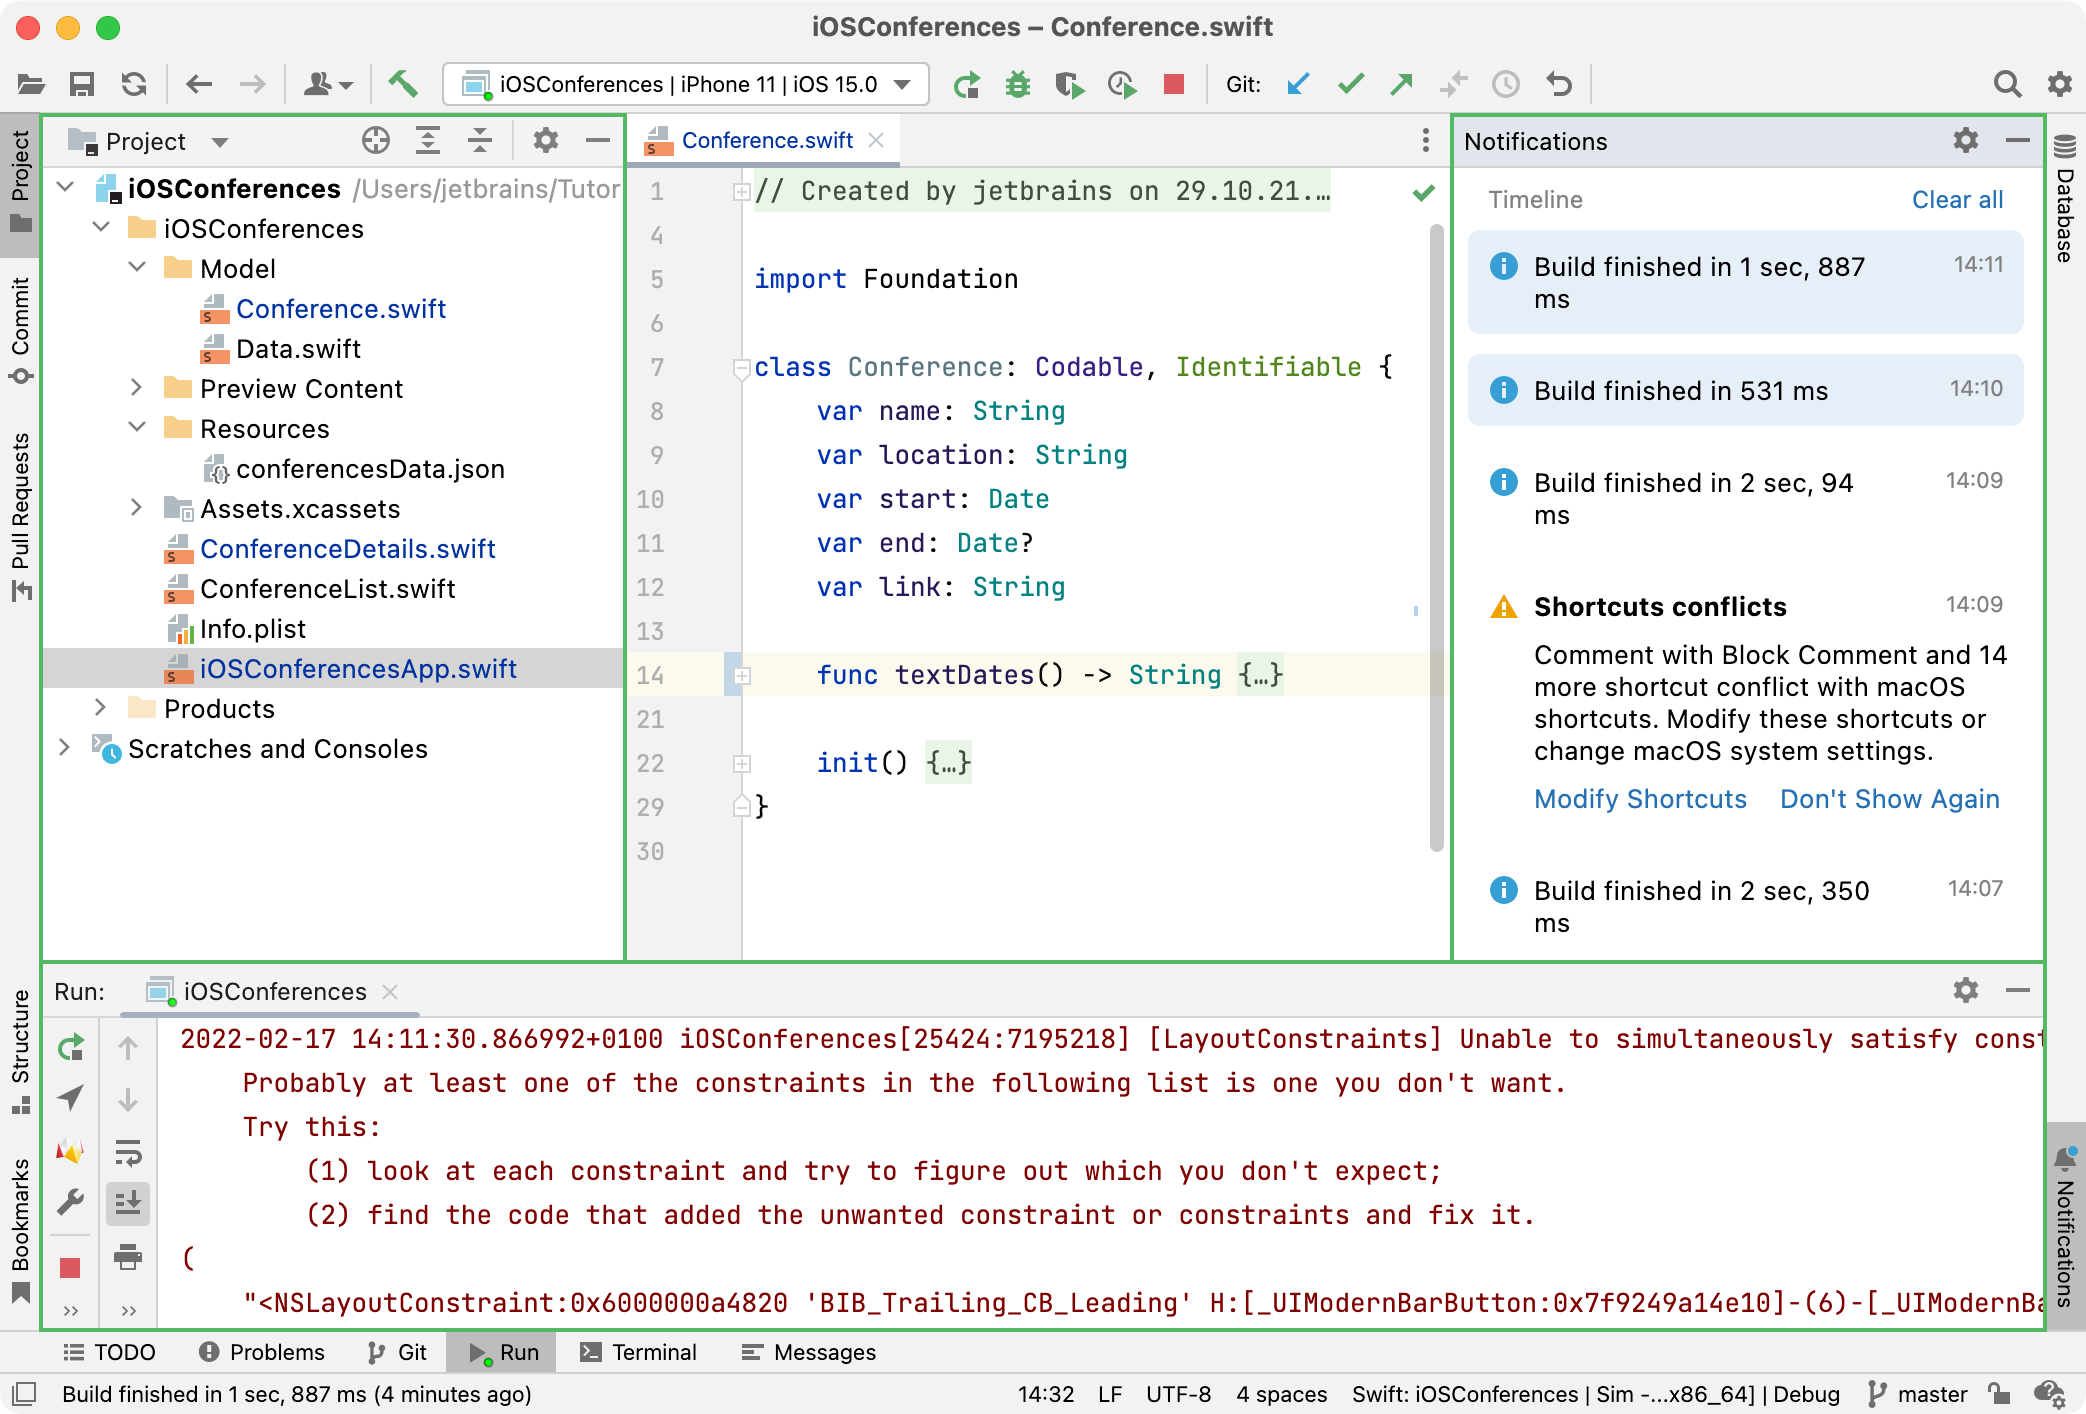This screenshot has width=2086, height=1414.
Task: Toggle the Notifications tool window stripe button
Action: click(x=2065, y=1228)
